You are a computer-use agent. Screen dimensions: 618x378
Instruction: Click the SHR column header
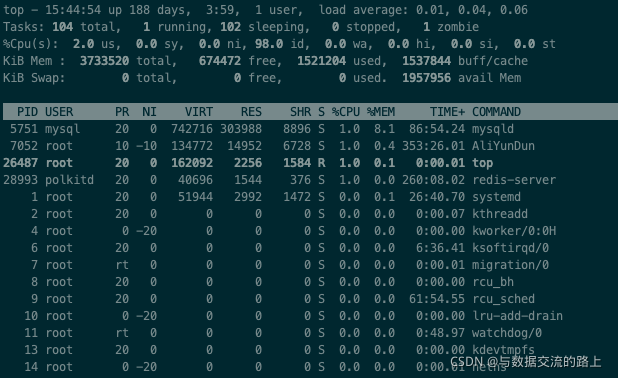(x=301, y=112)
